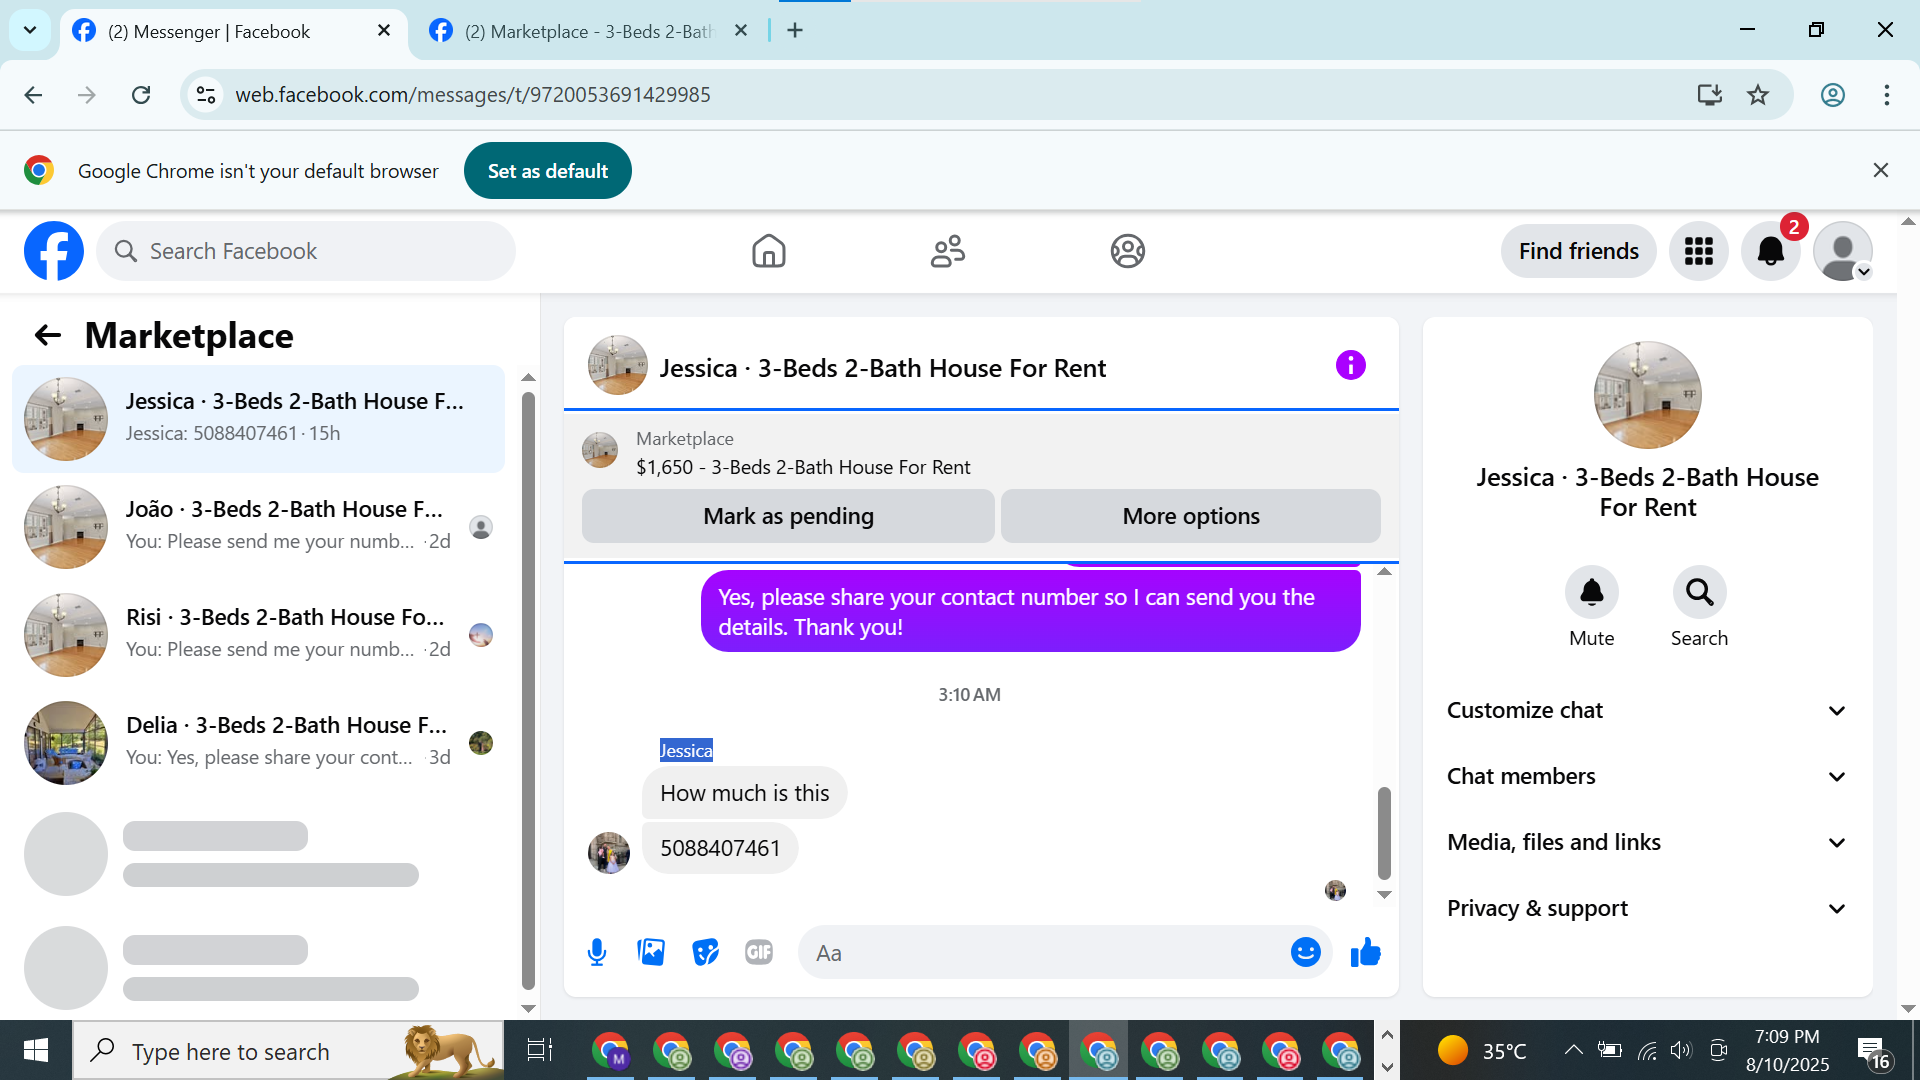The width and height of the screenshot is (1920, 1080).
Task: Send a thumbs up like
Action: (1365, 952)
